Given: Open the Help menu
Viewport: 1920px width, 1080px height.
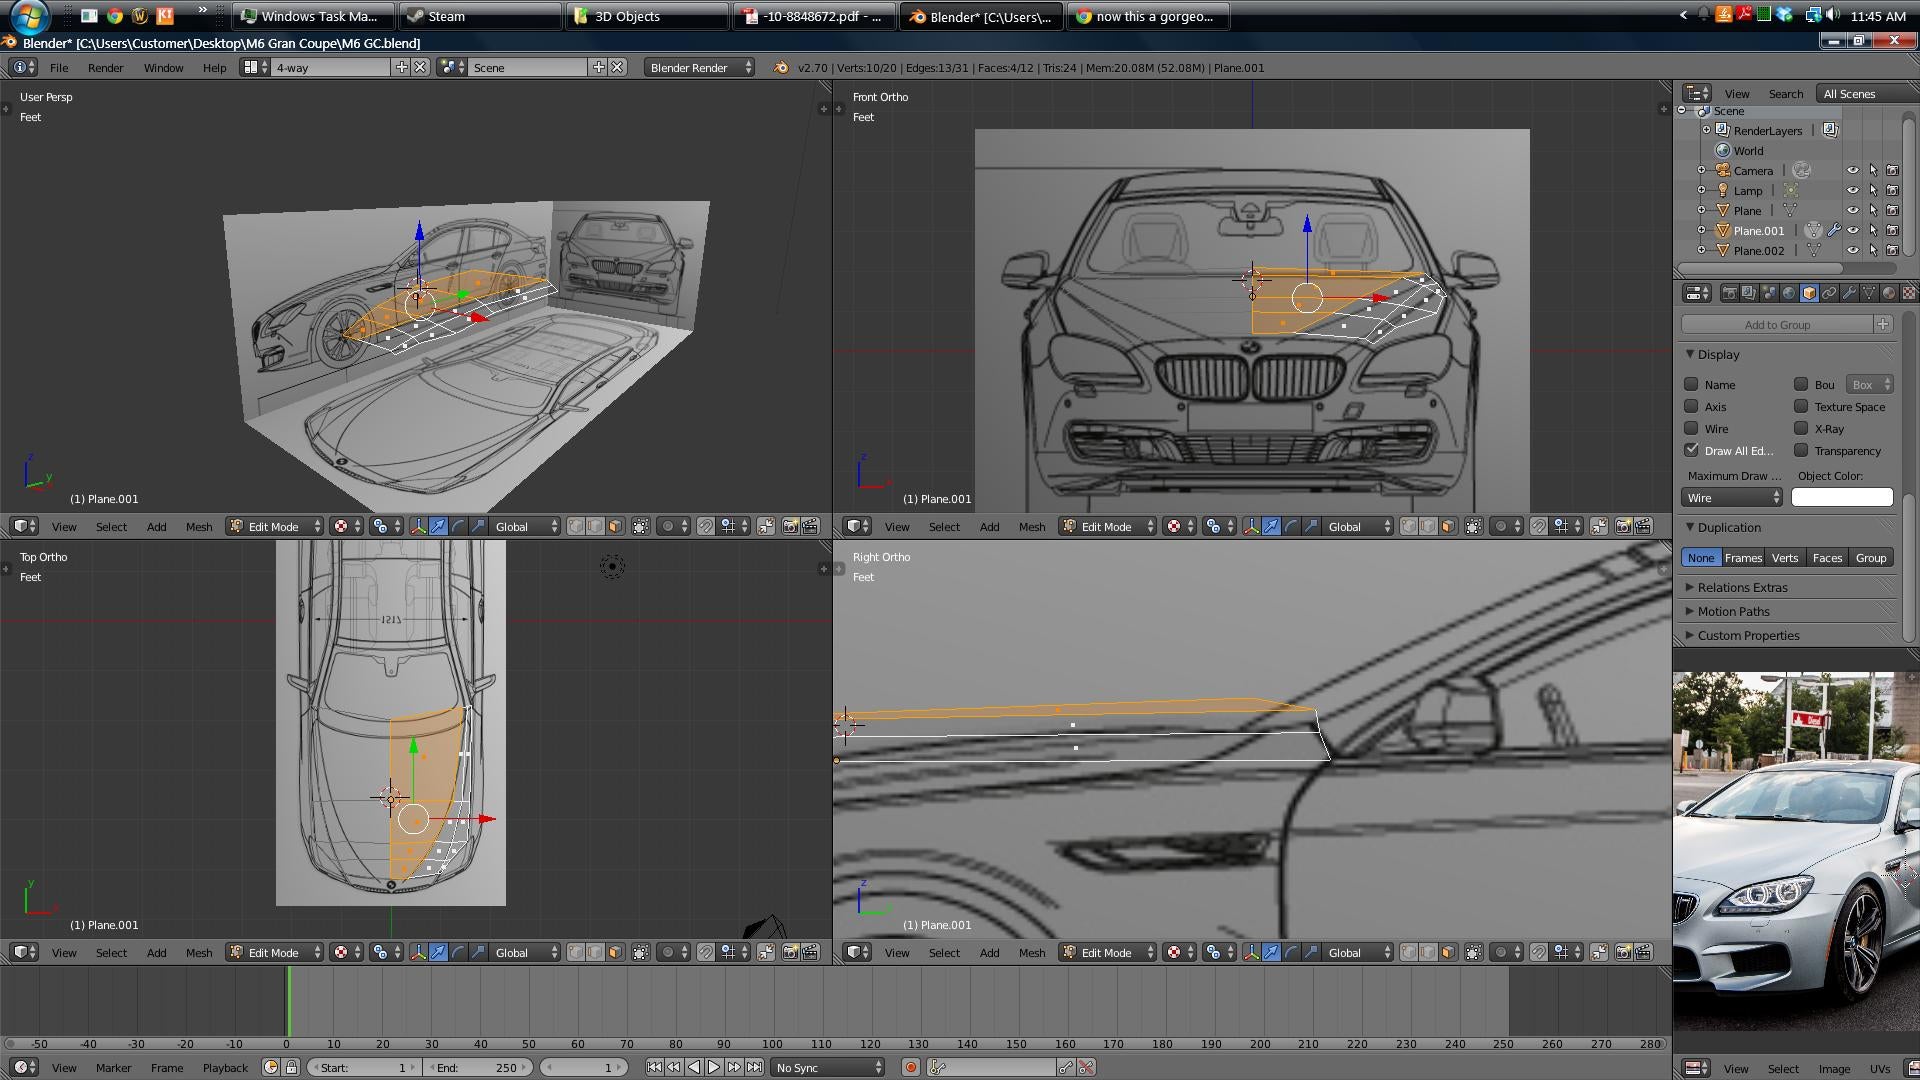Looking at the screenshot, I should pos(214,67).
